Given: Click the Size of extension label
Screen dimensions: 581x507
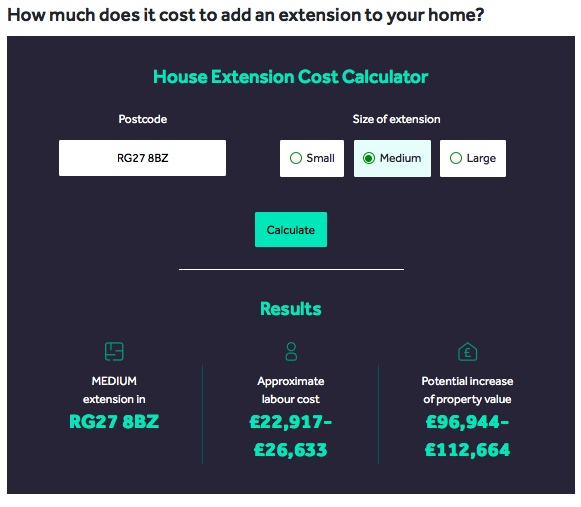Looking at the screenshot, I should (396, 119).
